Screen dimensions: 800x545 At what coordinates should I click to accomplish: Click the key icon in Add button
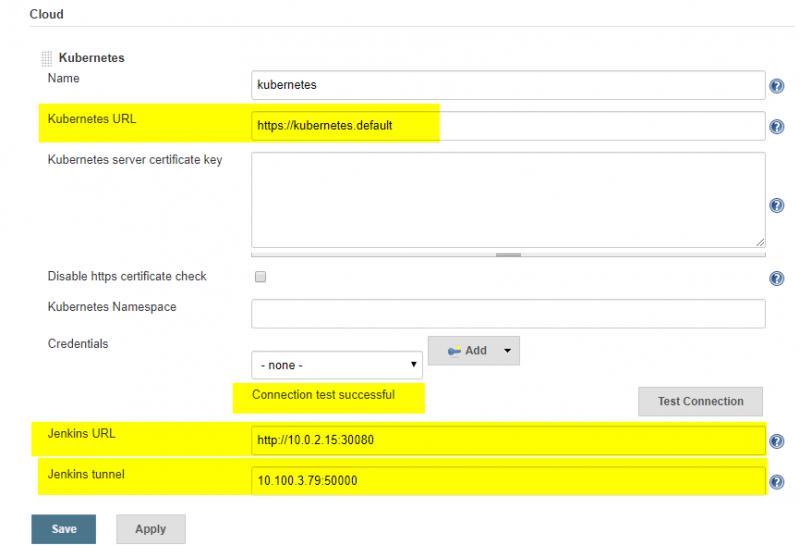point(454,351)
